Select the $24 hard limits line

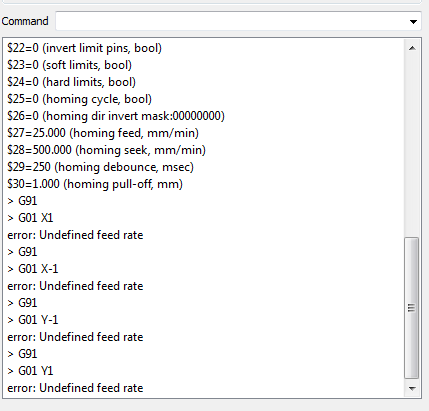point(71,82)
